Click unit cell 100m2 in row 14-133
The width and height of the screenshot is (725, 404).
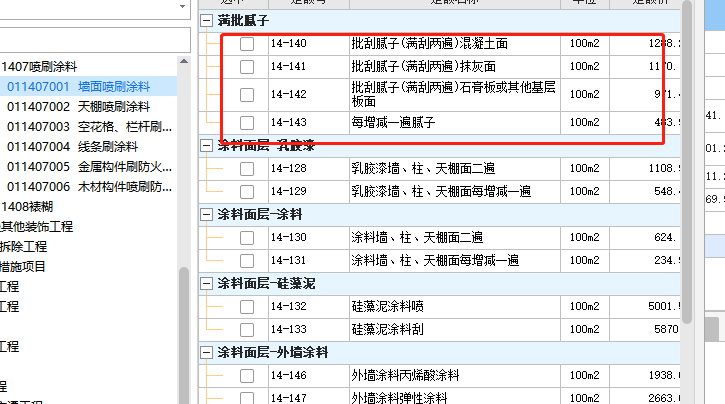tap(585, 330)
